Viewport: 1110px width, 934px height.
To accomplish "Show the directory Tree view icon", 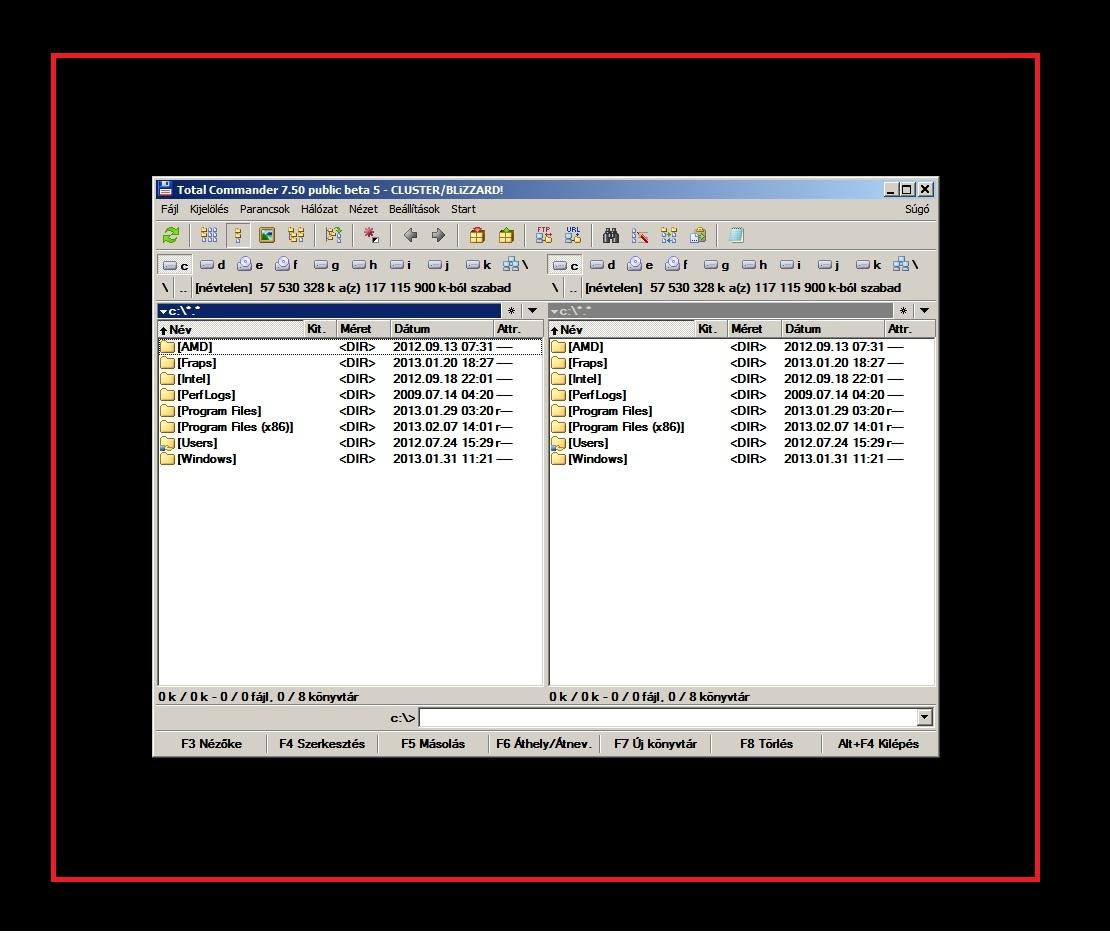I will [x=296, y=235].
